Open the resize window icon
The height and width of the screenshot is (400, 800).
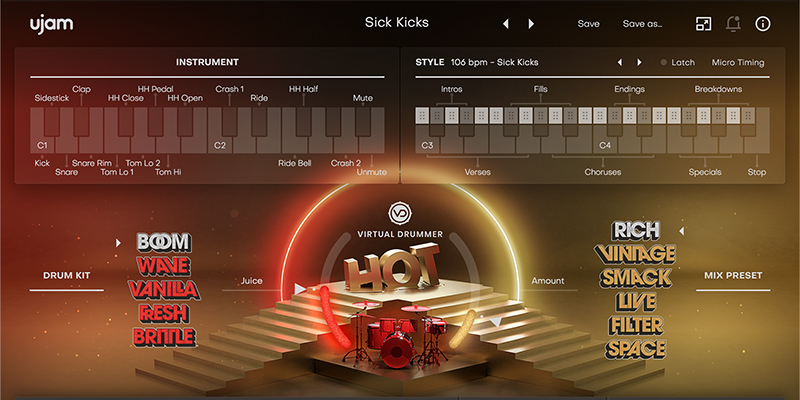[x=704, y=23]
